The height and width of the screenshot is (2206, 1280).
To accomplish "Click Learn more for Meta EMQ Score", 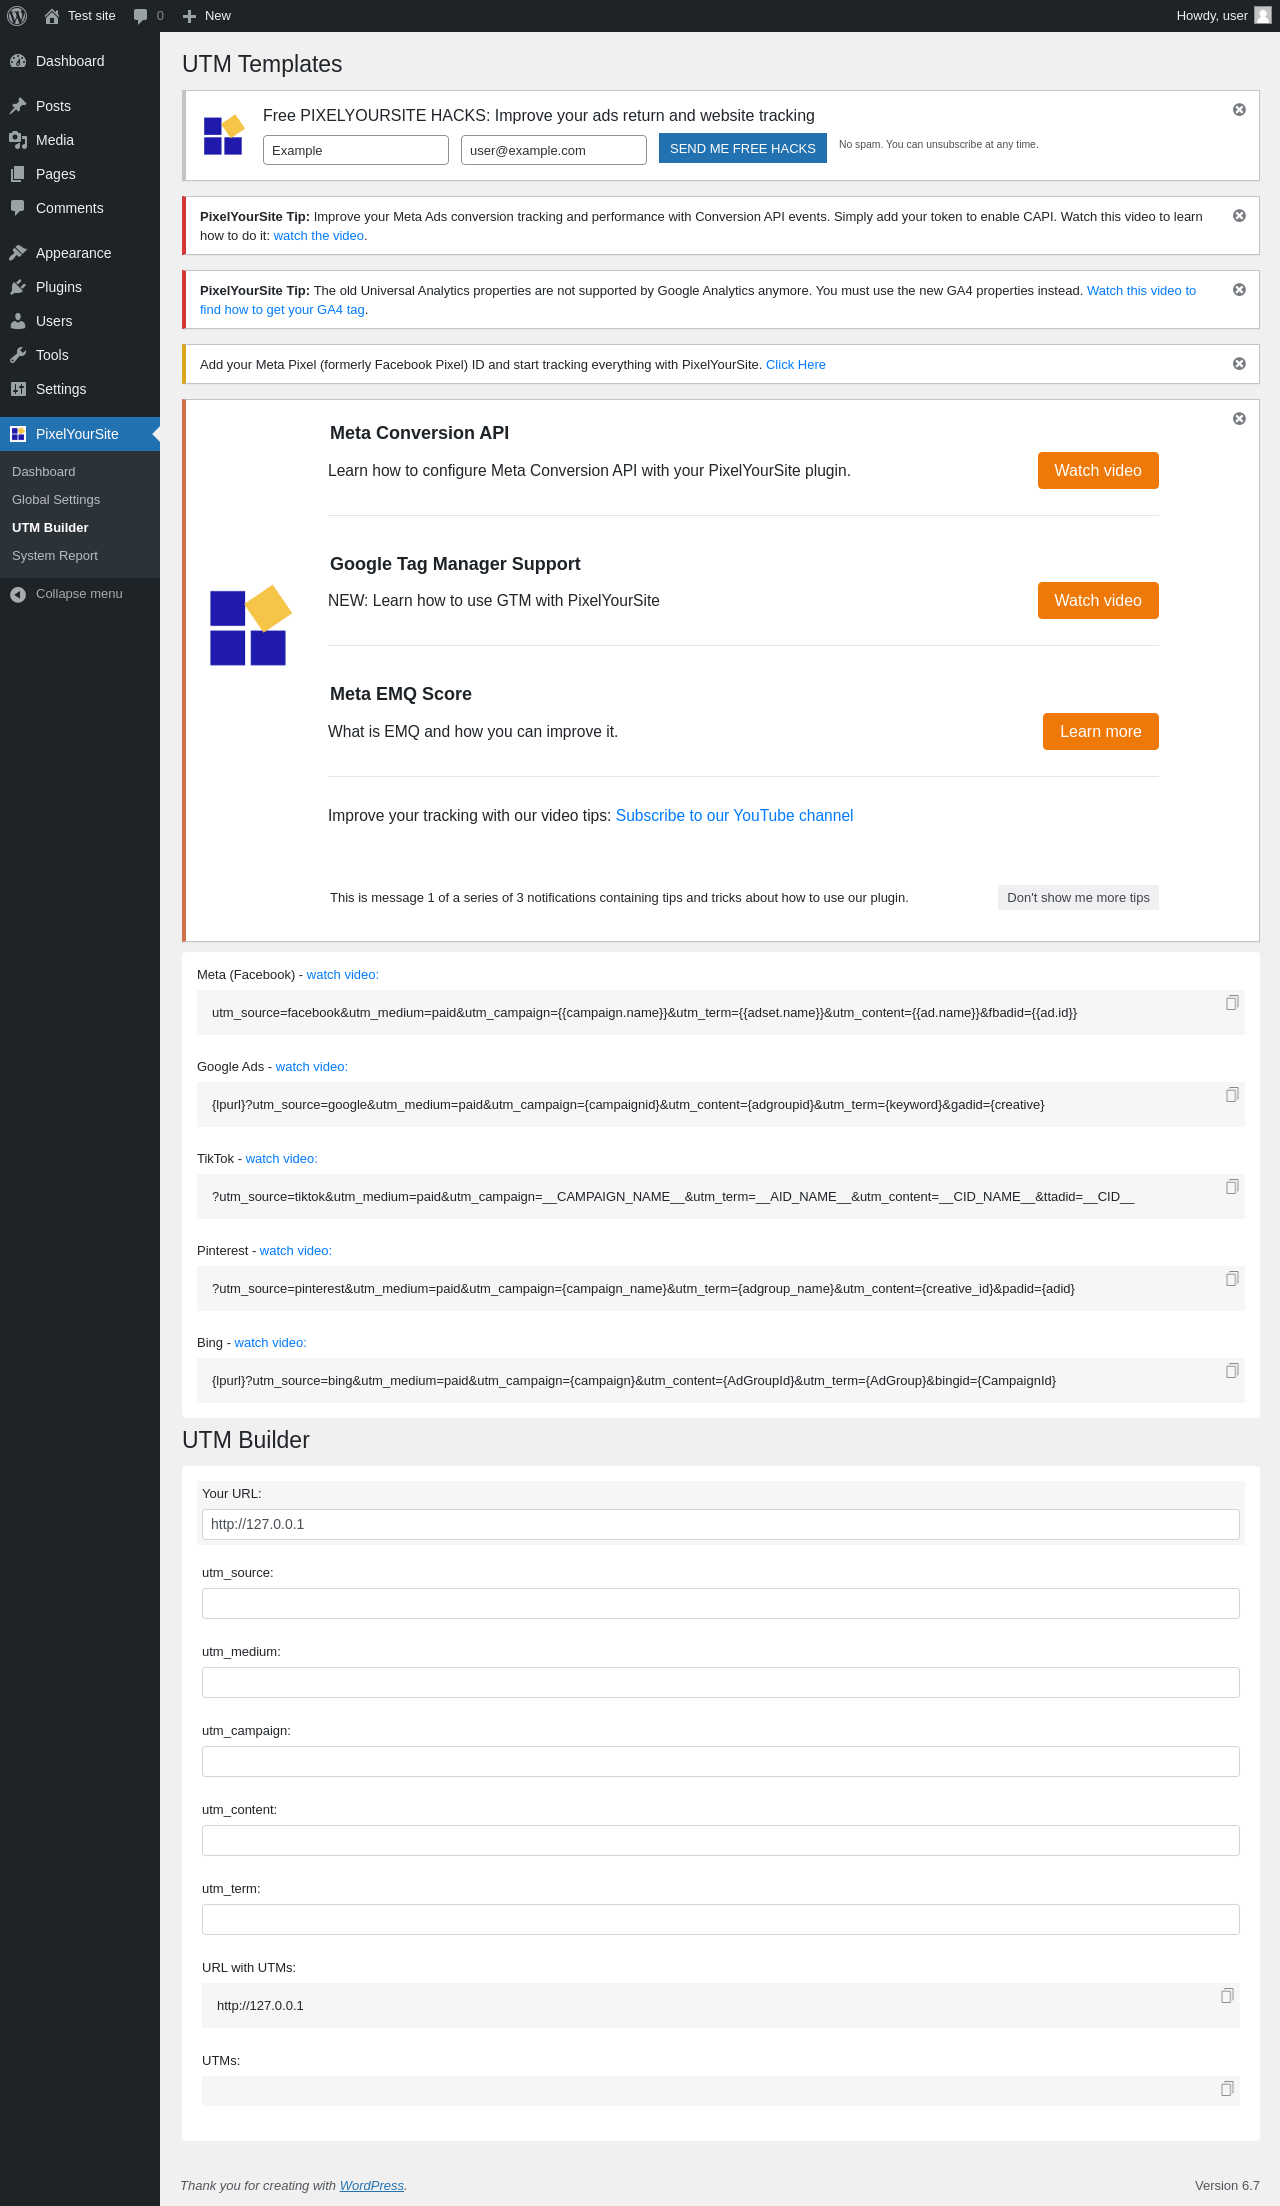I will (x=1101, y=732).
